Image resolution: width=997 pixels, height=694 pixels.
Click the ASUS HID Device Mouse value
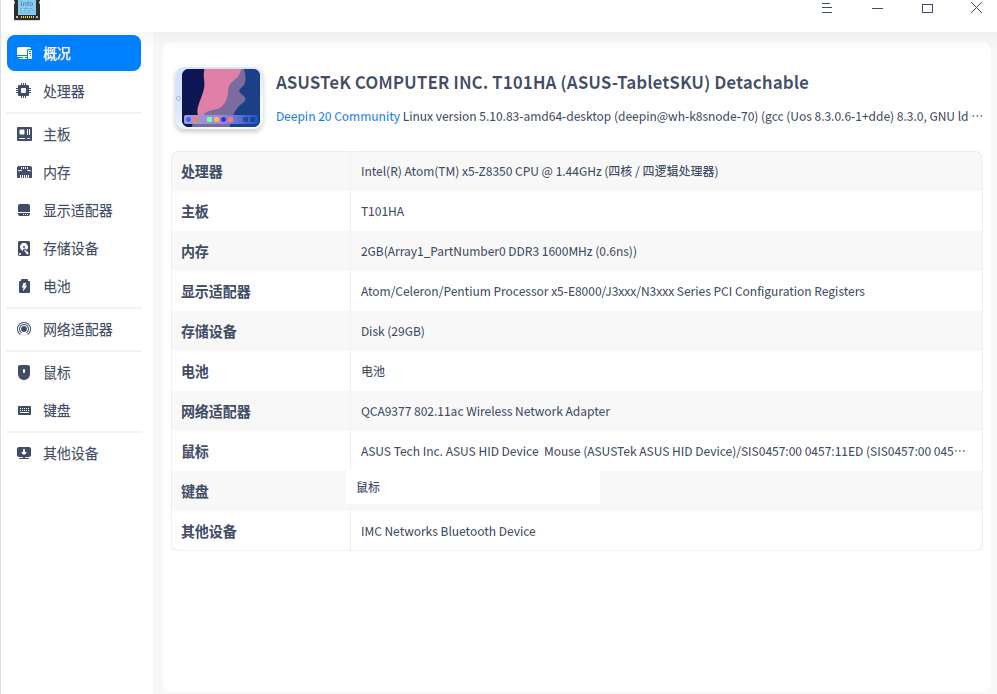[663, 452]
